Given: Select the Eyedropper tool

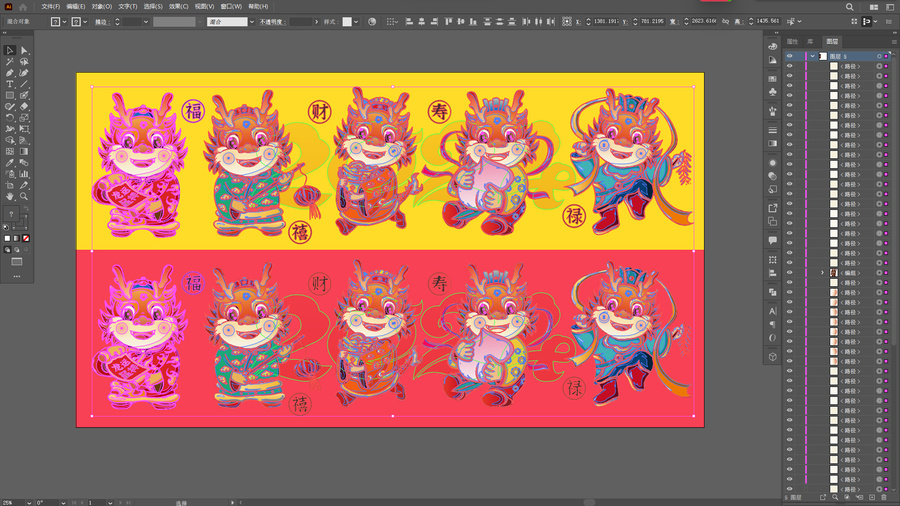Looking at the screenshot, I should tap(10, 163).
